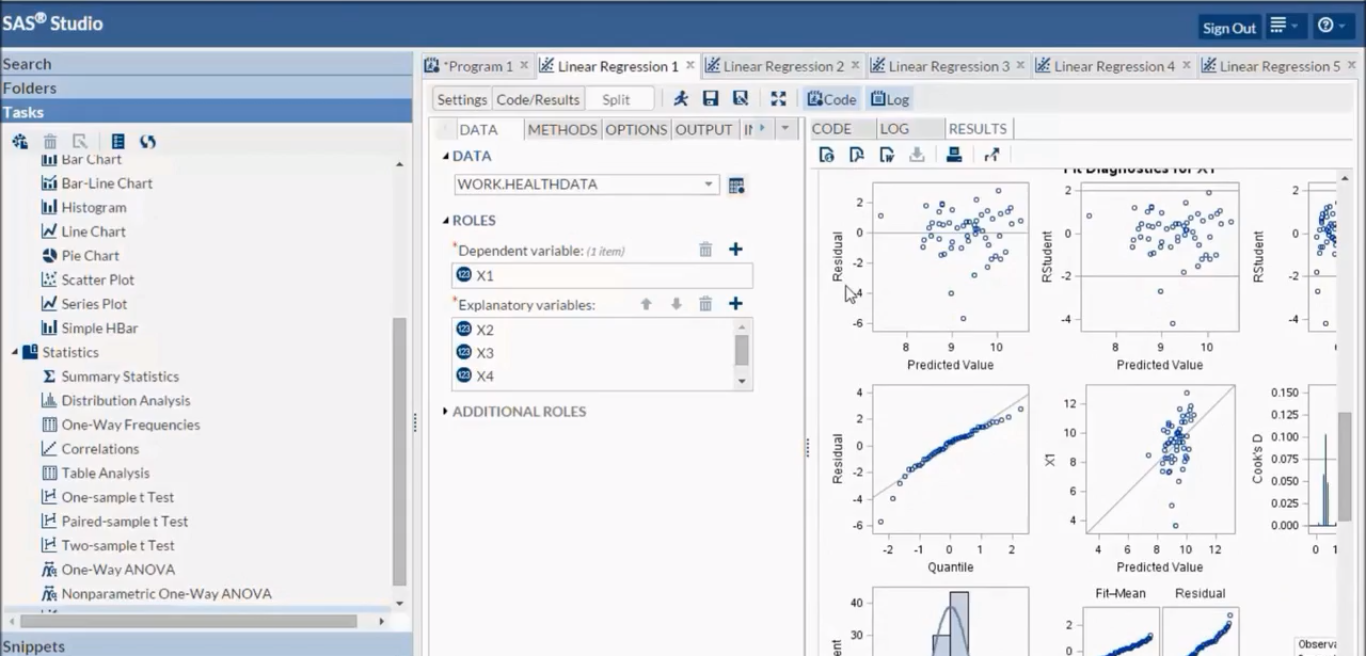Open the Help menu dropdown
The width and height of the screenshot is (1366, 656).
[1332, 26]
